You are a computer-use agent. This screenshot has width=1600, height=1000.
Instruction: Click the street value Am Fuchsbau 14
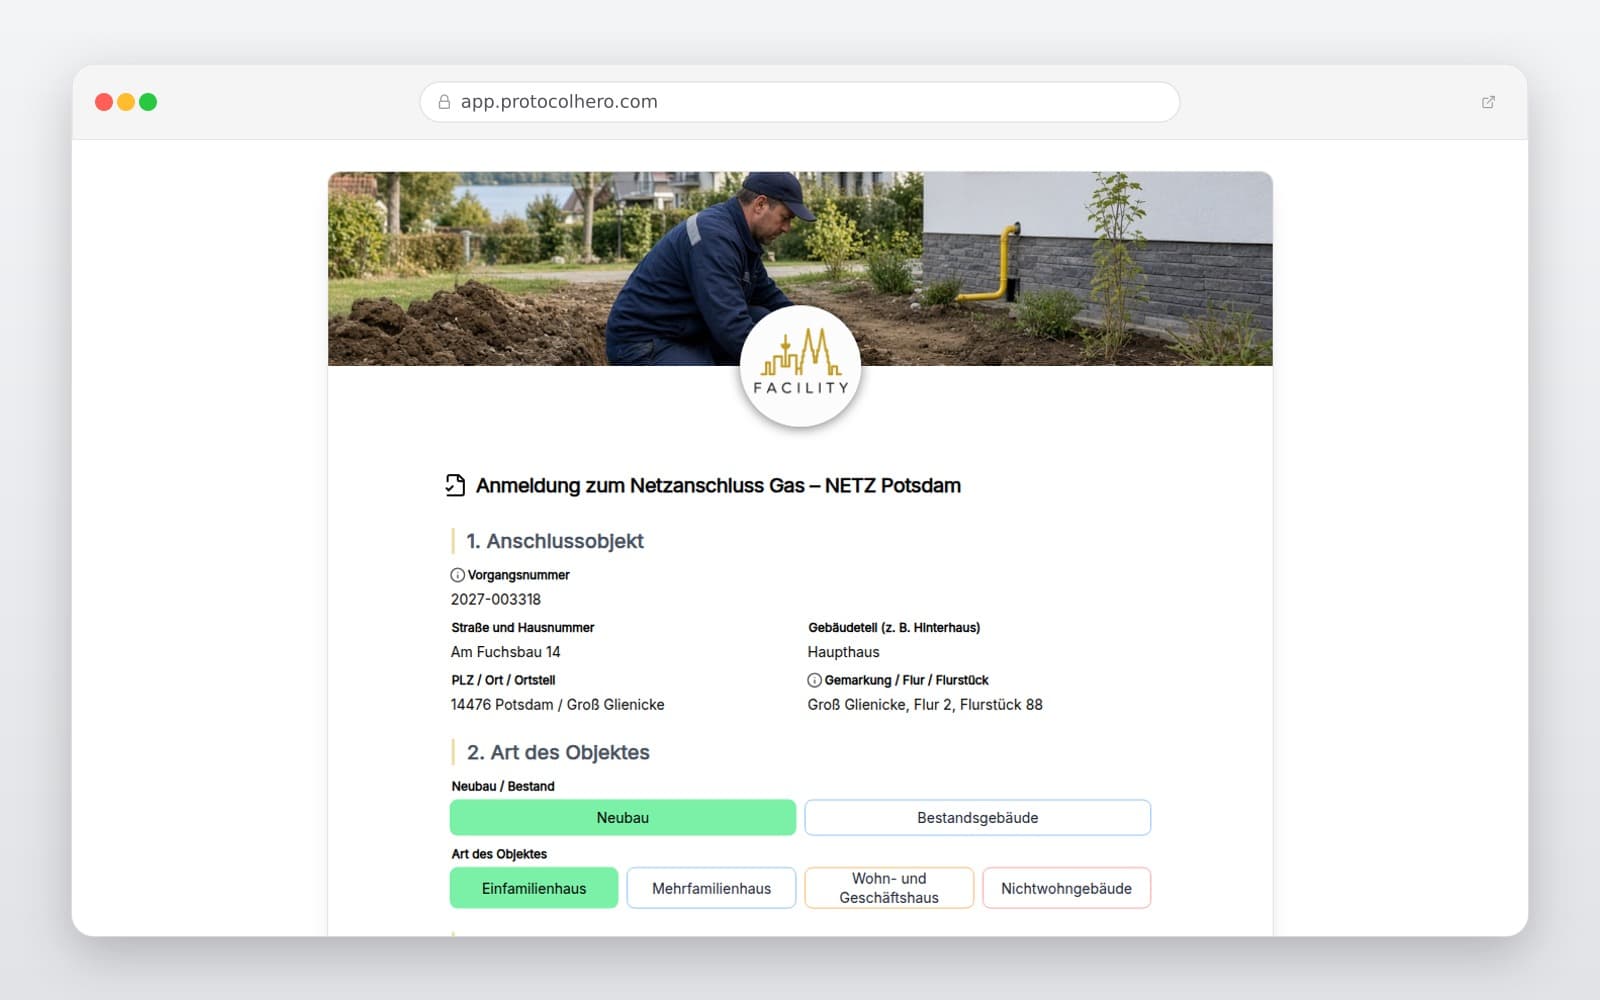point(506,652)
